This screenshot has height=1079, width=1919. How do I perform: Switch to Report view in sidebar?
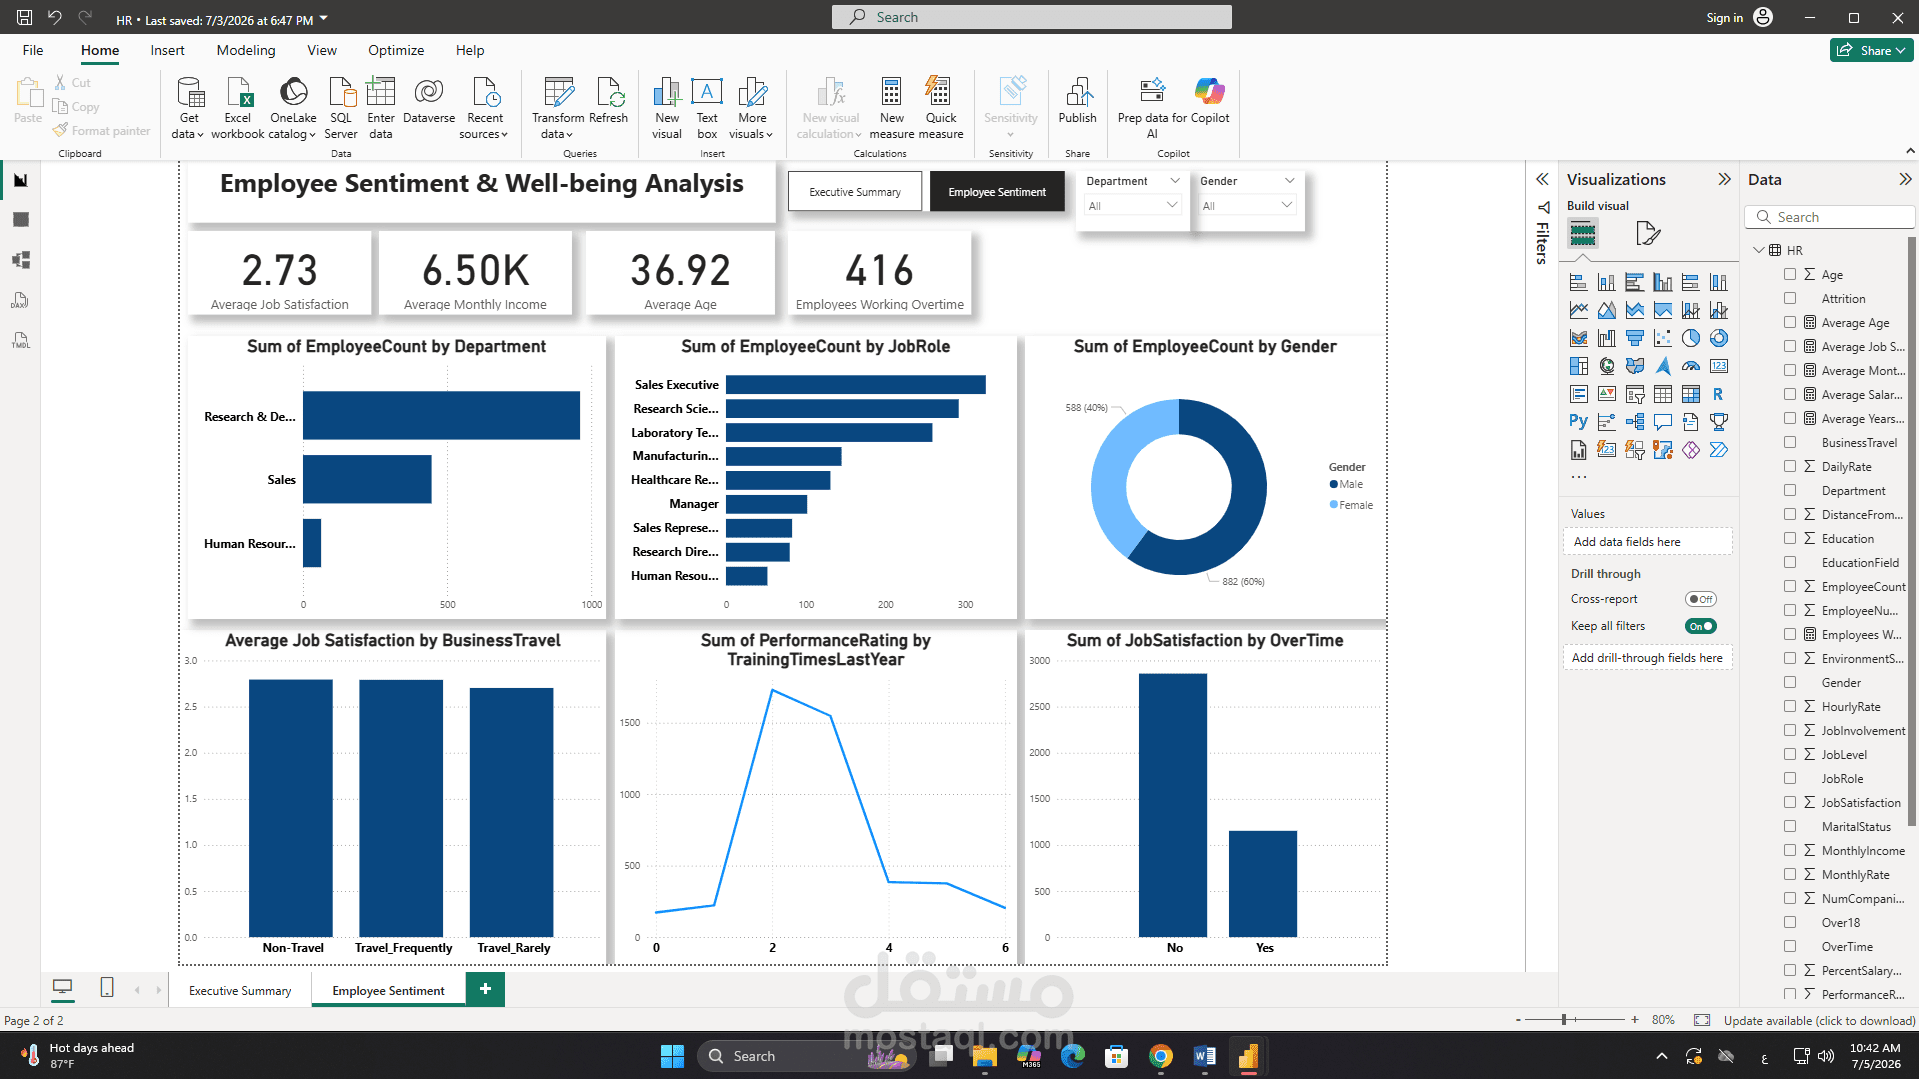[x=20, y=180]
